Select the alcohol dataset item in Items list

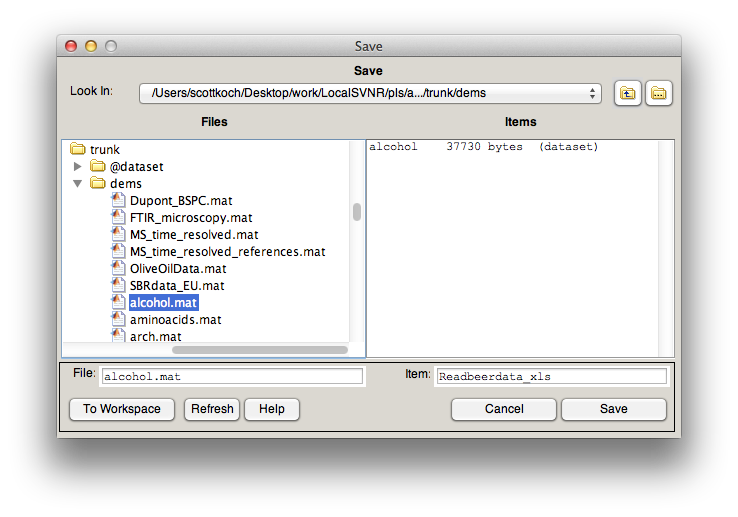tap(394, 147)
